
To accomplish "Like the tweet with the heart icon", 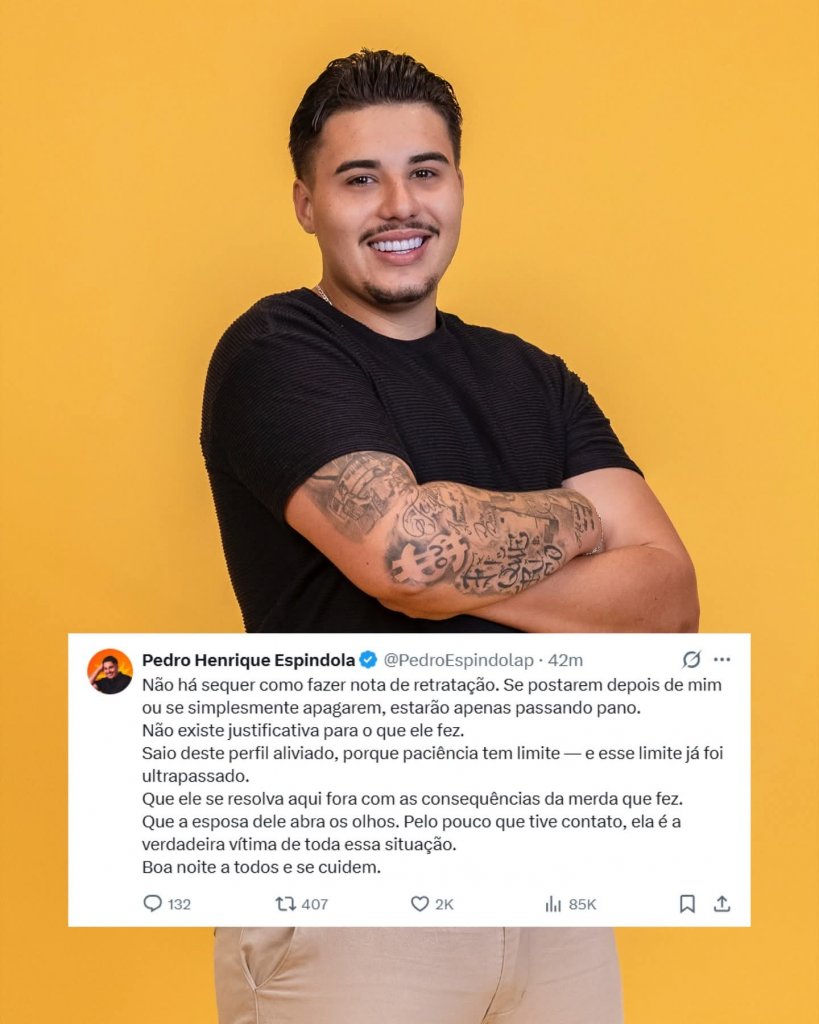I will coord(419,904).
